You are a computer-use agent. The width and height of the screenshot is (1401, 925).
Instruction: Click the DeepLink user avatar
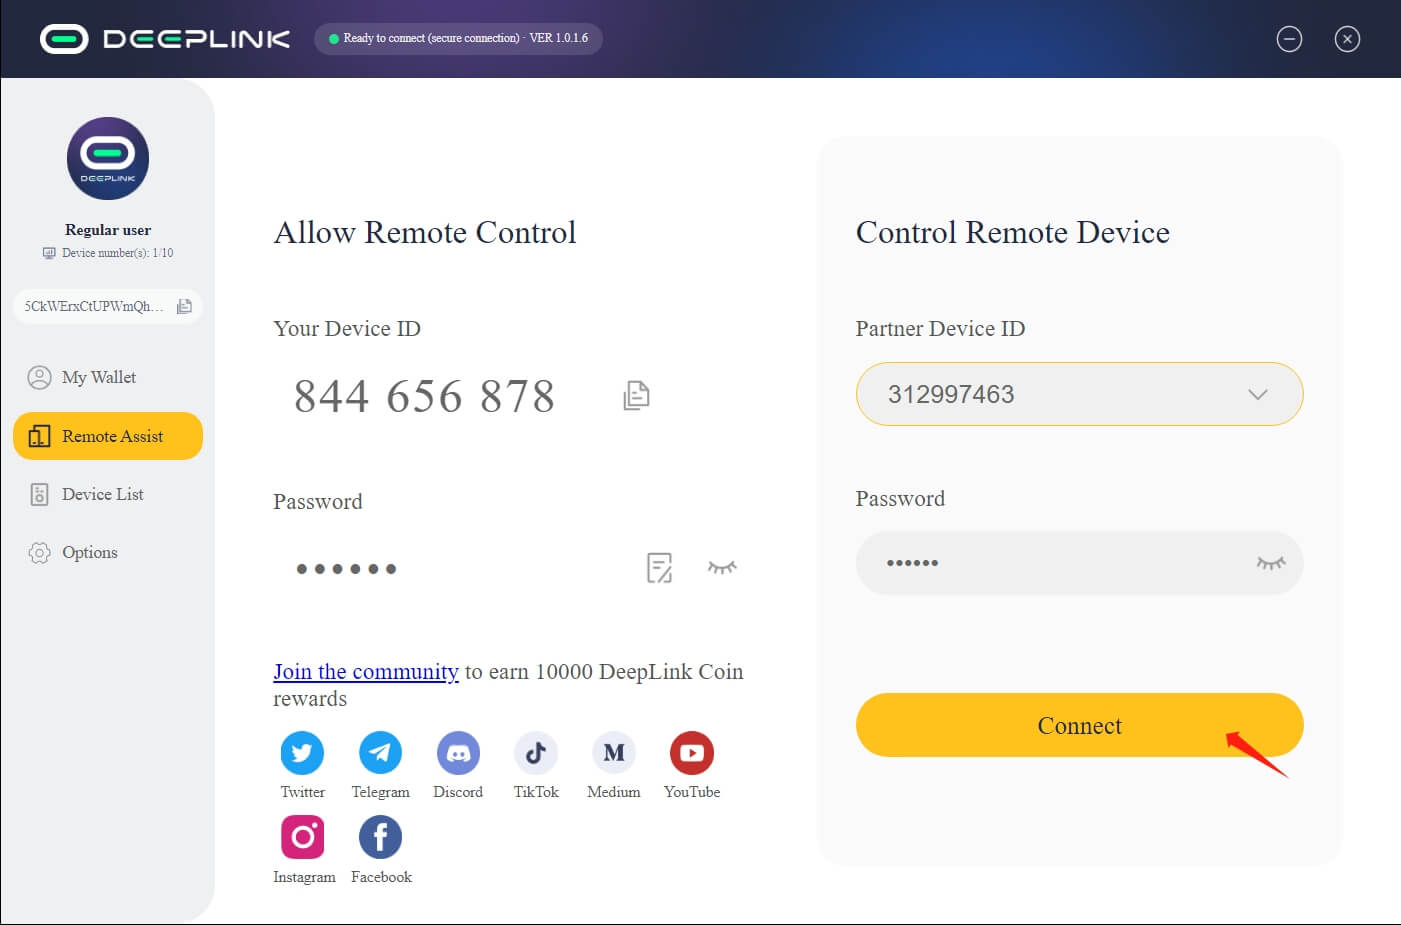point(108,158)
